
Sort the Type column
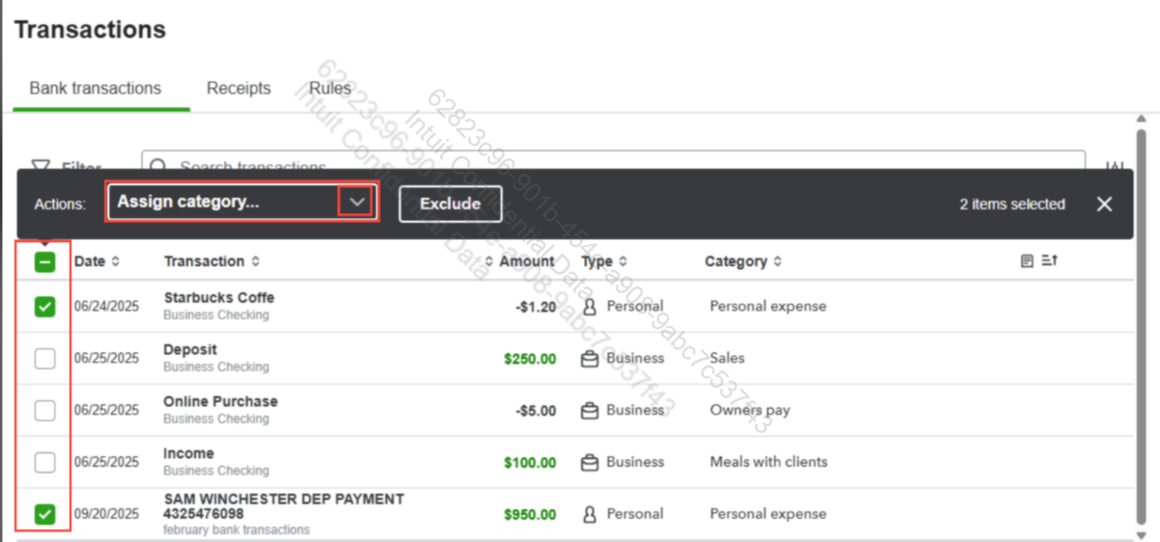[623, 262]
